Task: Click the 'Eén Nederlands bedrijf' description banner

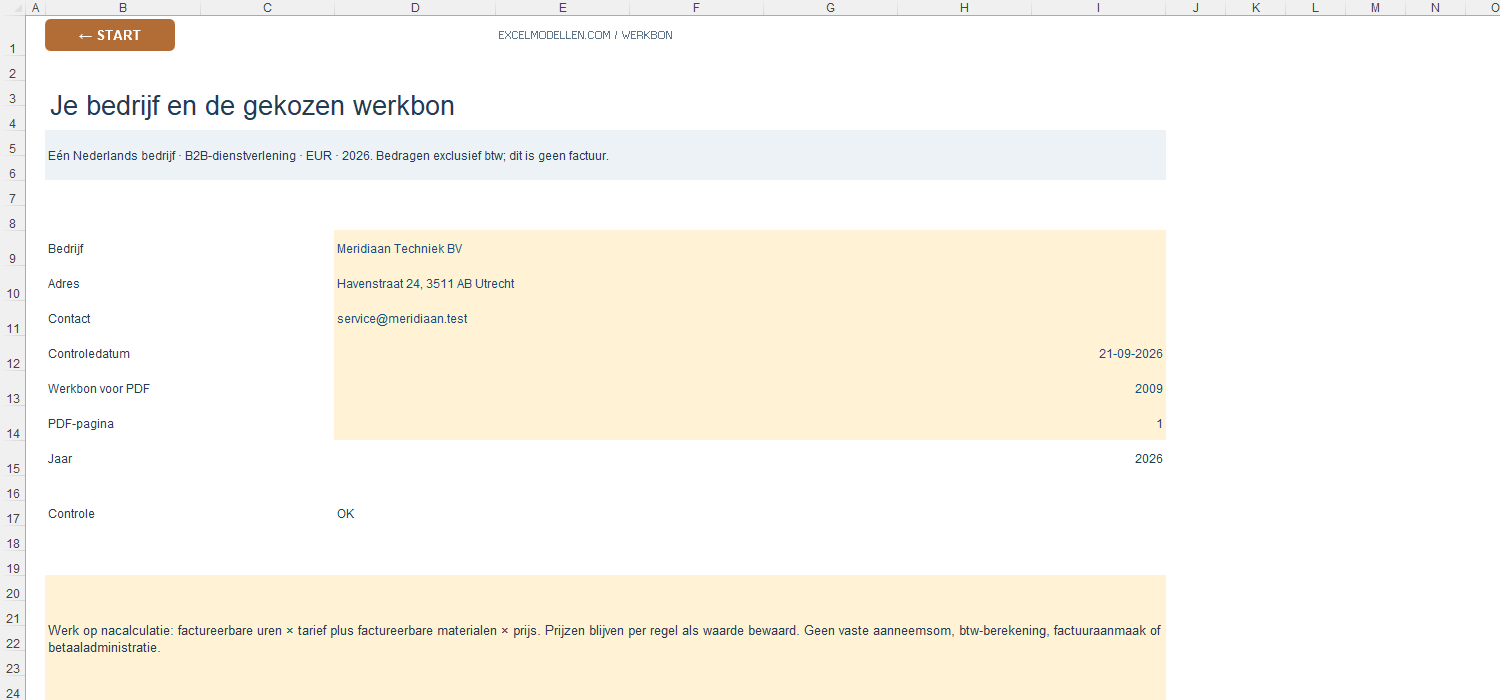Action: 605,155
